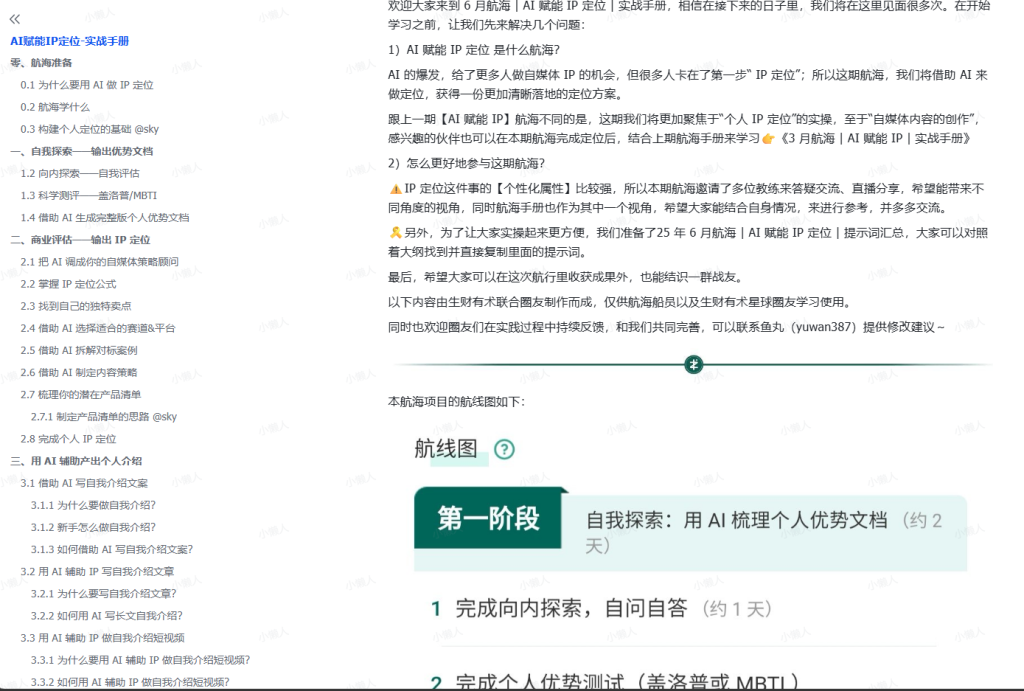1024x691 pixels.
Task: Select 2.5 借助 AI 拆解对标案例
Action: [79, 351]
